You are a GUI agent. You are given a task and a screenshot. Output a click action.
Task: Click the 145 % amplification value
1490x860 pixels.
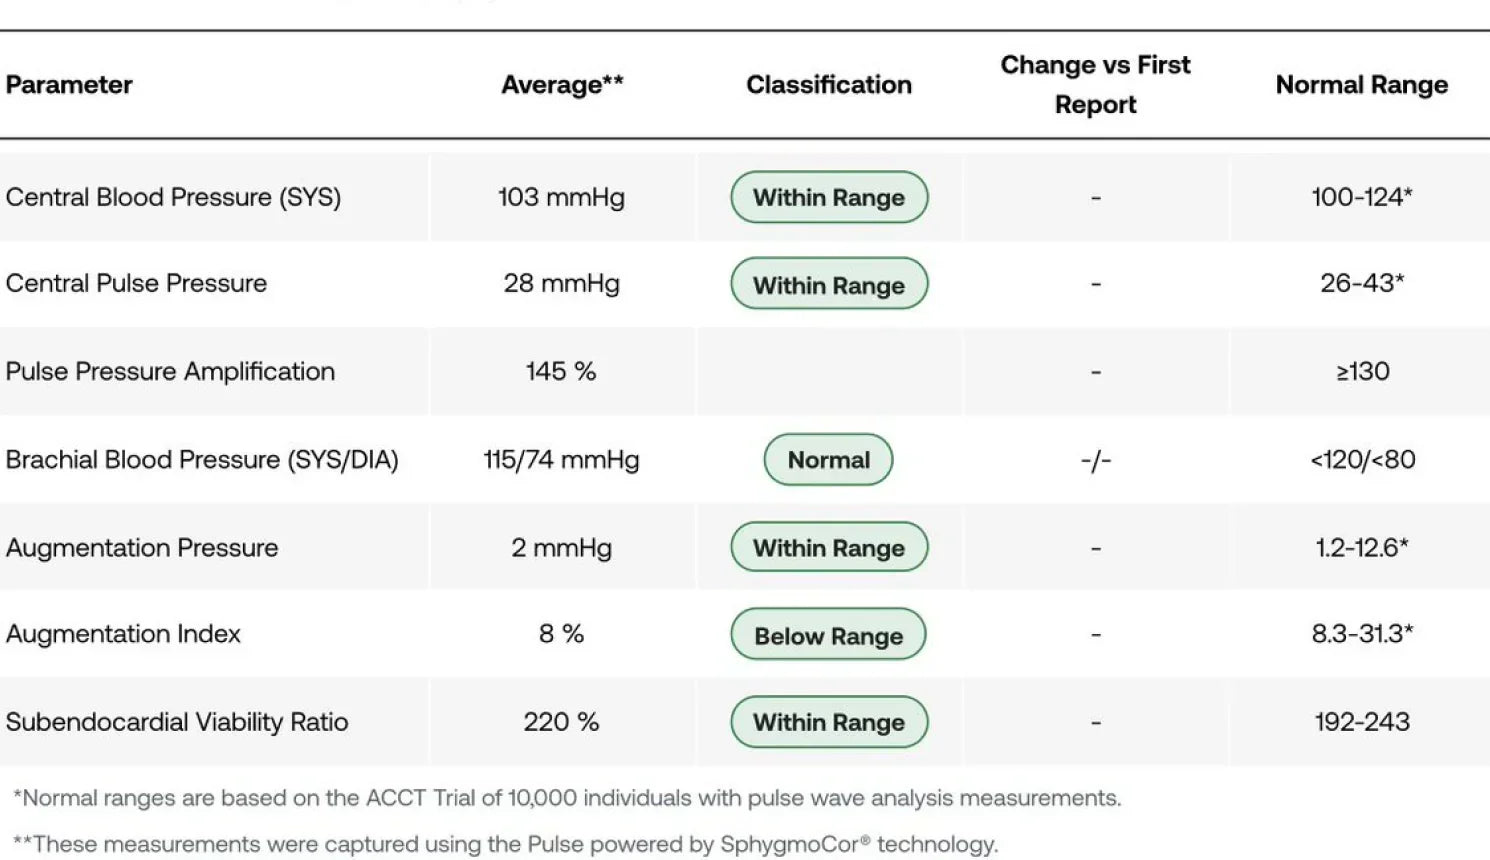tap(561, 372)
